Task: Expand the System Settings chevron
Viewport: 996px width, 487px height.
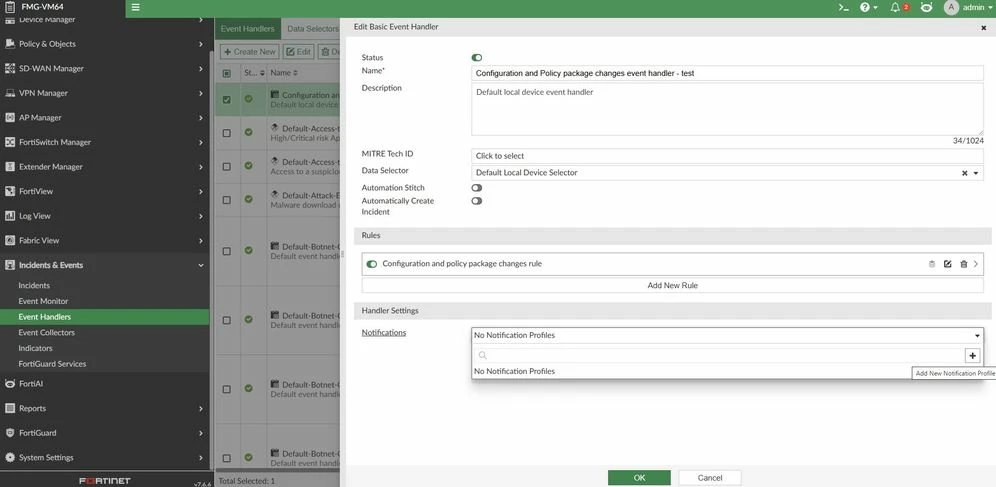Action: [x=201, y=457]
